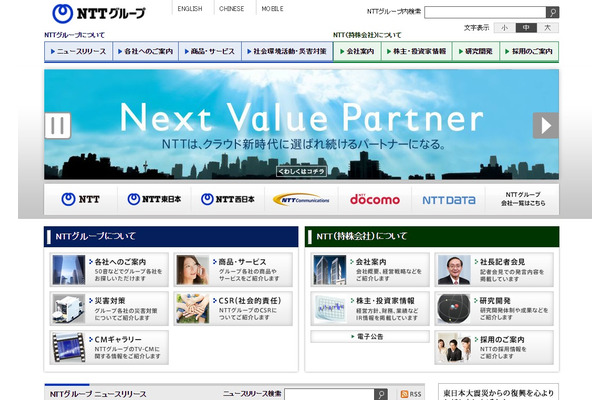Open the RSS feed icon

coord(412,394)
